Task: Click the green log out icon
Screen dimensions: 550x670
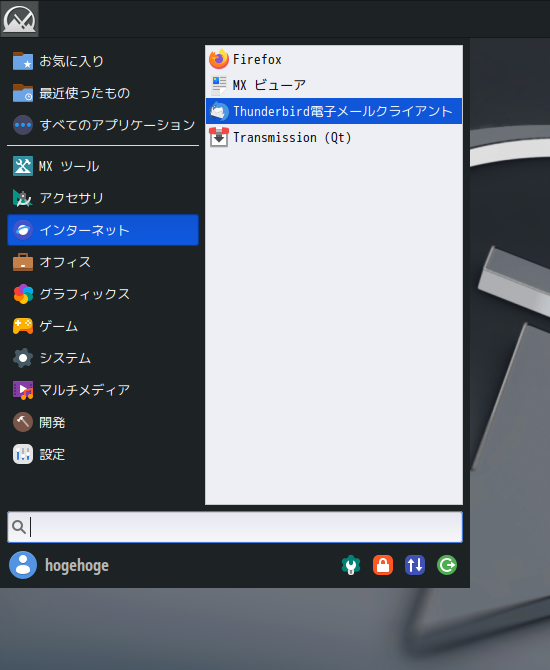Action: point(447,565)
